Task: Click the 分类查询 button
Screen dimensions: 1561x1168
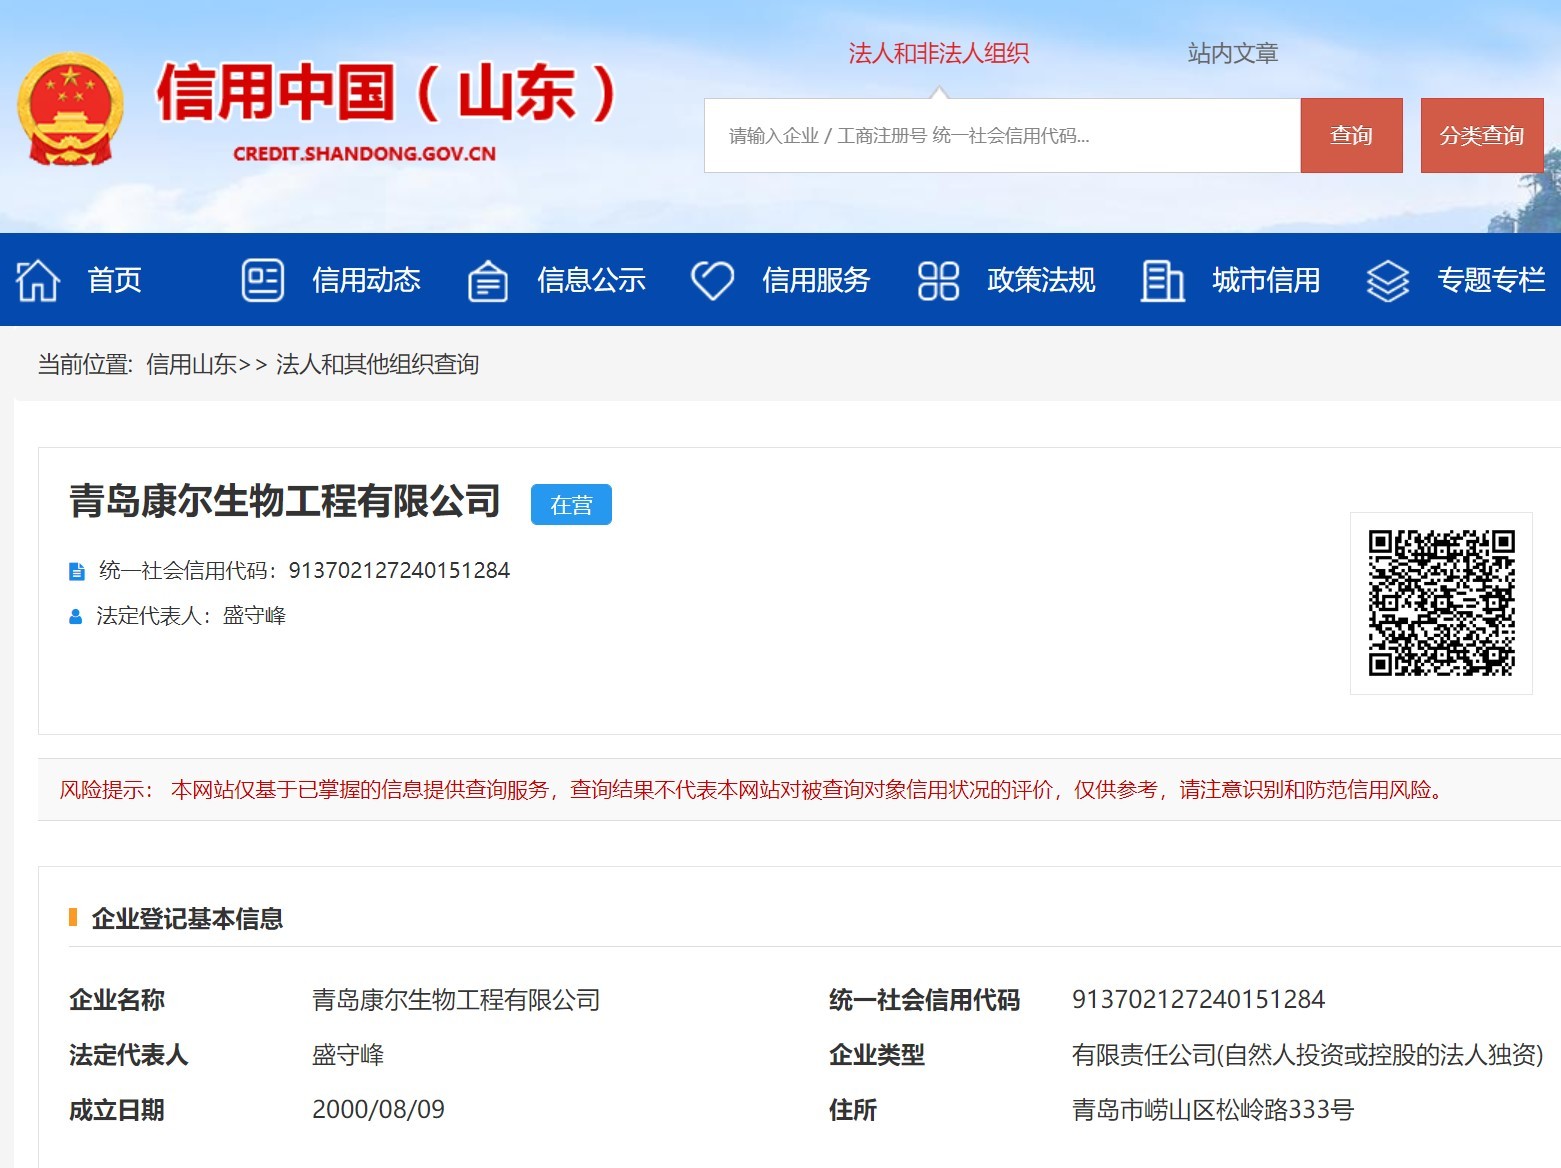Action: (1482, 135)
